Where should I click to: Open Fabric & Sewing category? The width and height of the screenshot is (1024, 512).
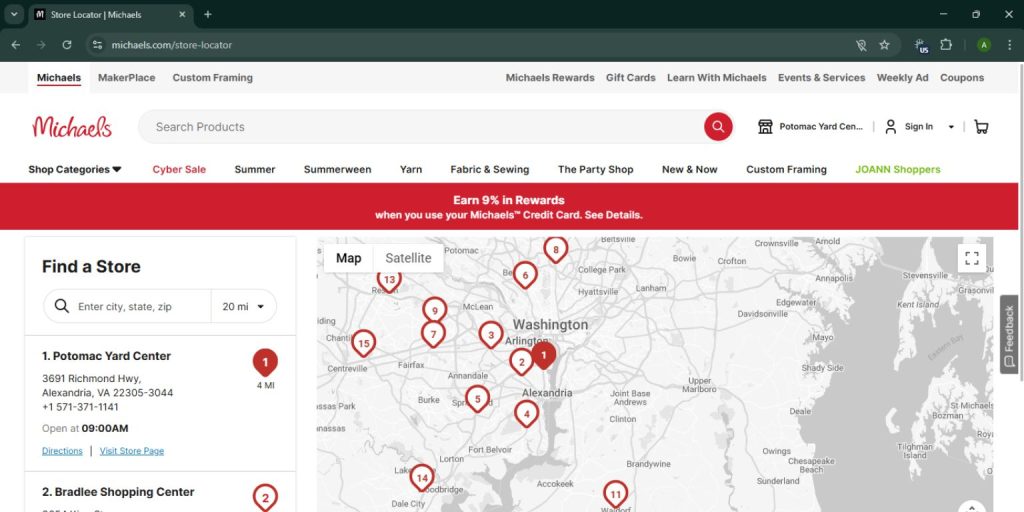(x=490, y=169)
